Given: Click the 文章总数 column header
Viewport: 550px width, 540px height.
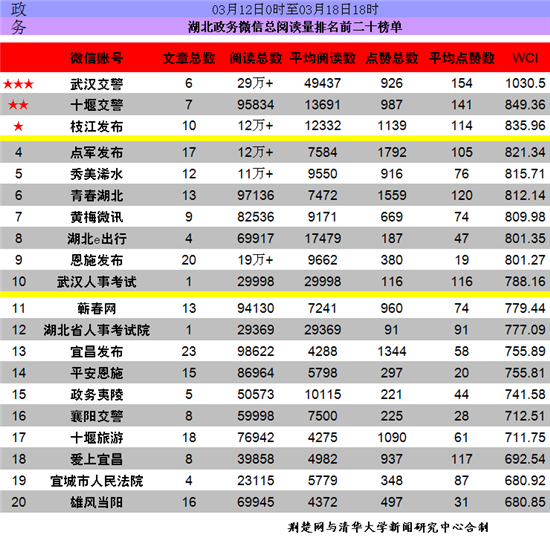Looking at the screenshot, I should click(x=189, y=58).
